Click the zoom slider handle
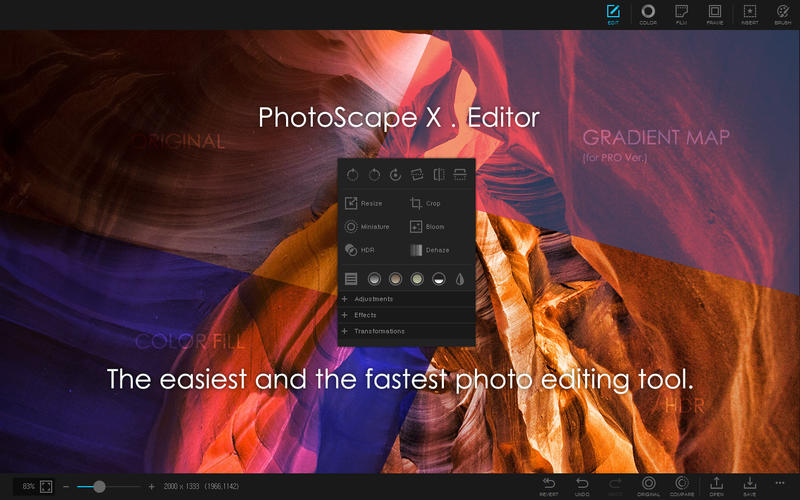Image resolution: width=800 pixels, height=500 pixels. point(99,487)
